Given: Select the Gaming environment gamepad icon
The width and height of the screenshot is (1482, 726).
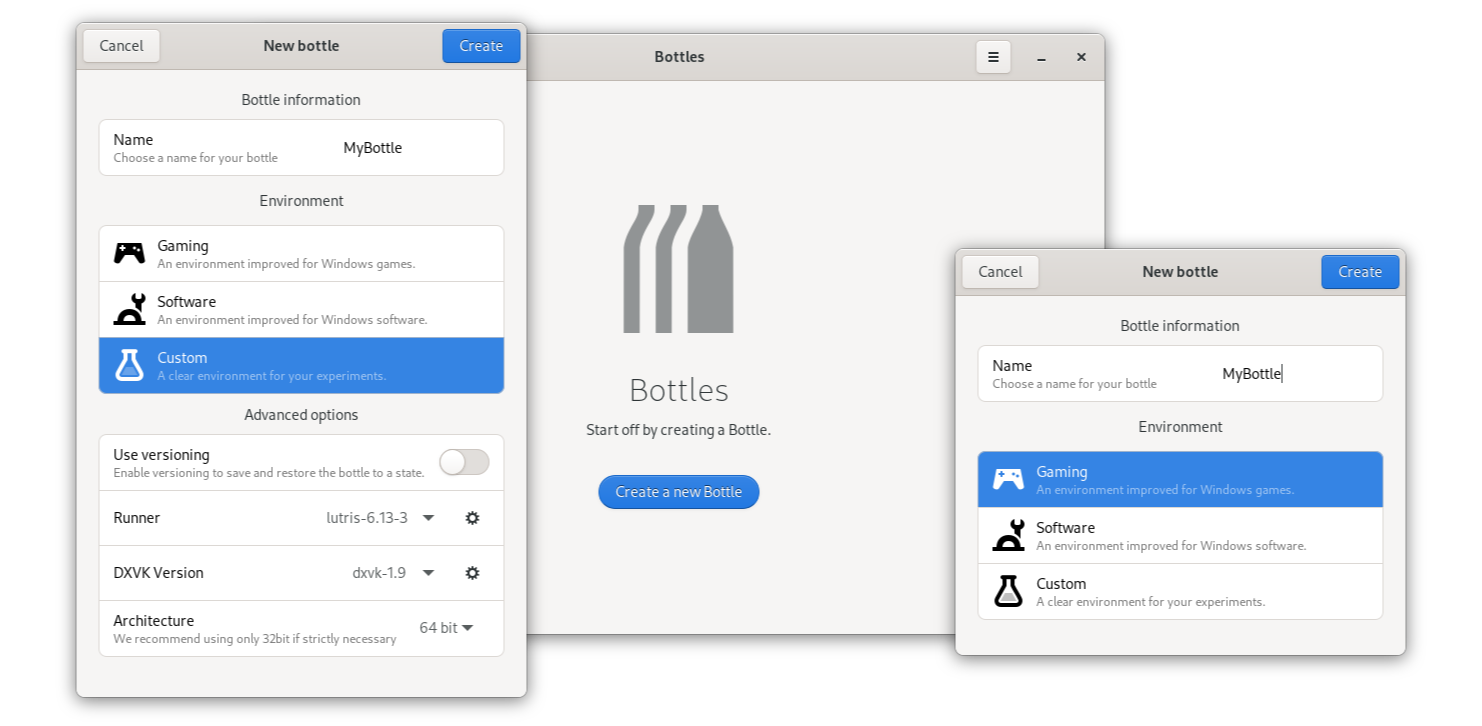Looking at the screenshot, I should click(129, 251).
